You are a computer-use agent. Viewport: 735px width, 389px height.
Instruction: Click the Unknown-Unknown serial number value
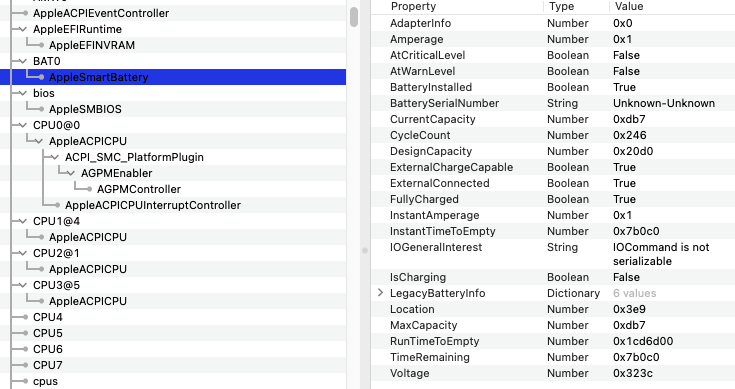(664, 103)
